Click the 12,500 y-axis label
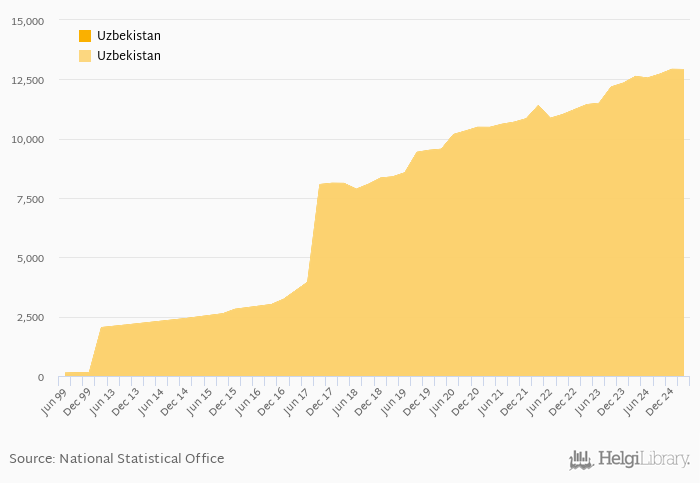This screenshot has height=483, width=700. coord(26,80)
